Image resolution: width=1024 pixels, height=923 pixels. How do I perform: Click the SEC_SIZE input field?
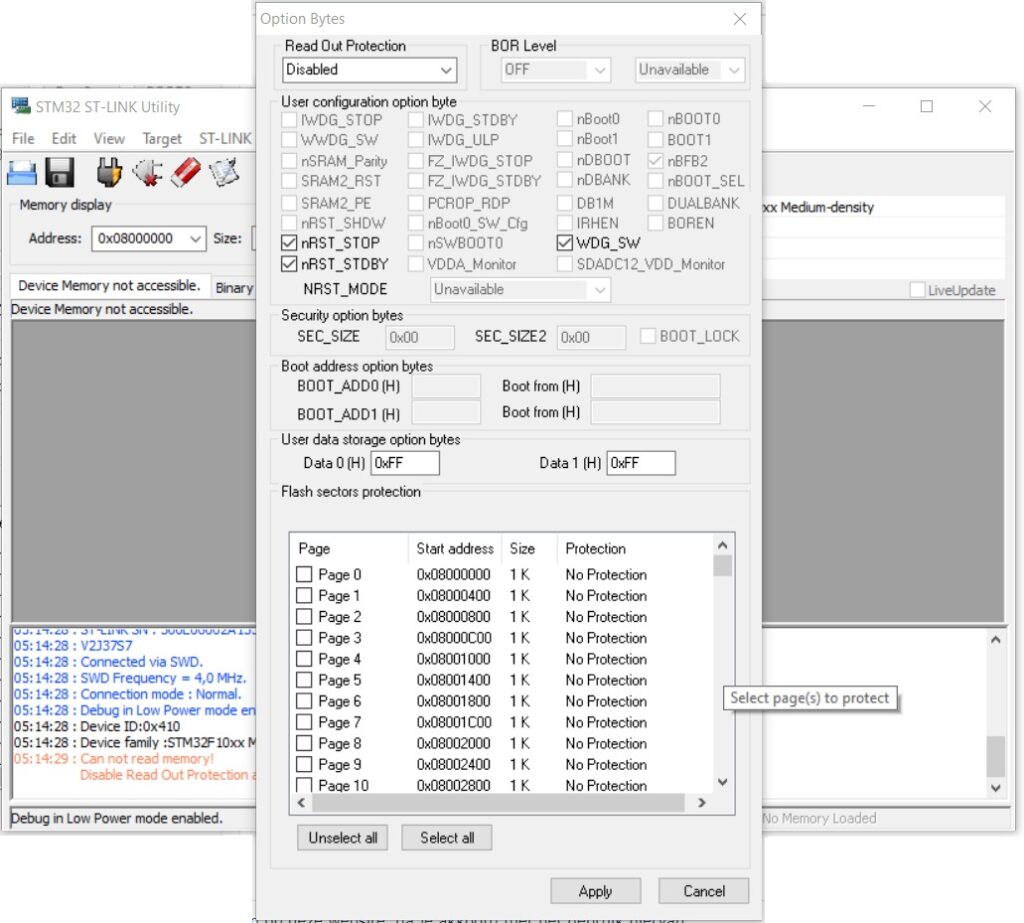tap(421, 337)
